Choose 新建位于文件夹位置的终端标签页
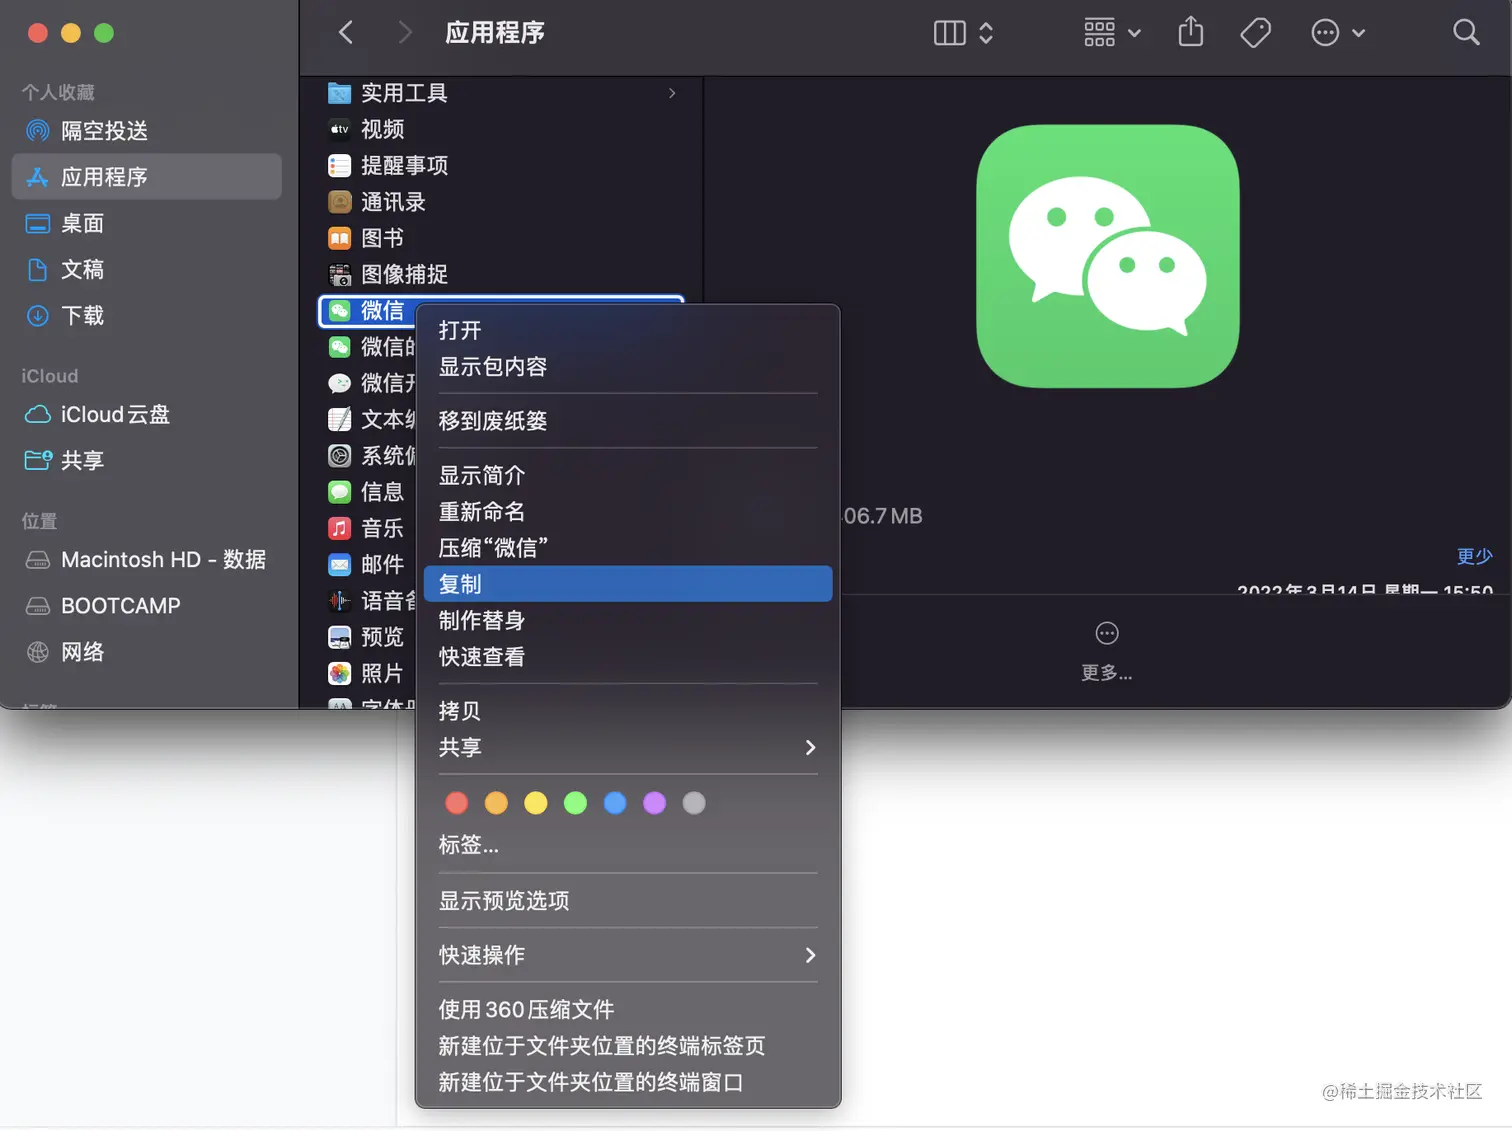This screenshot has width=1512, height=1131. 628,1046
